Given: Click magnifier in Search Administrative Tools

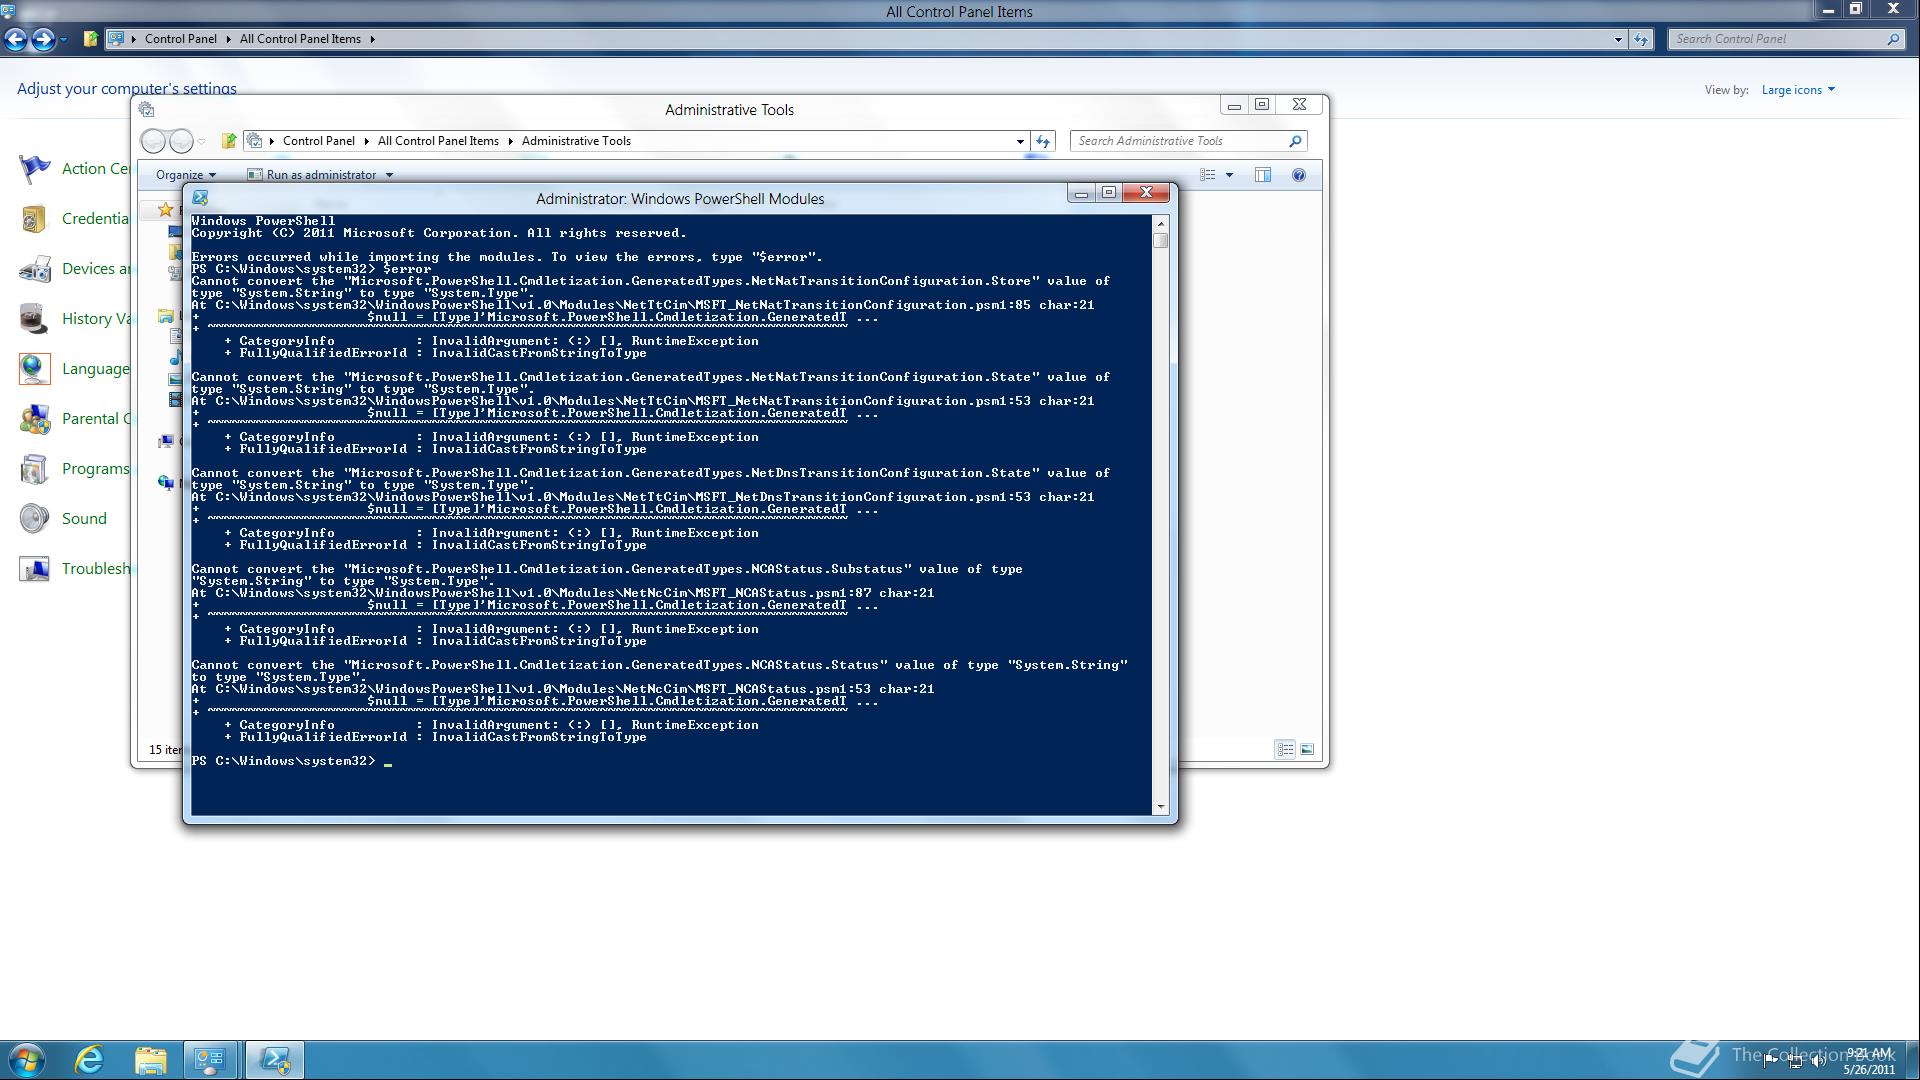Looking at the screenshot, I should pyautogui.click(x=1295, y=141).
